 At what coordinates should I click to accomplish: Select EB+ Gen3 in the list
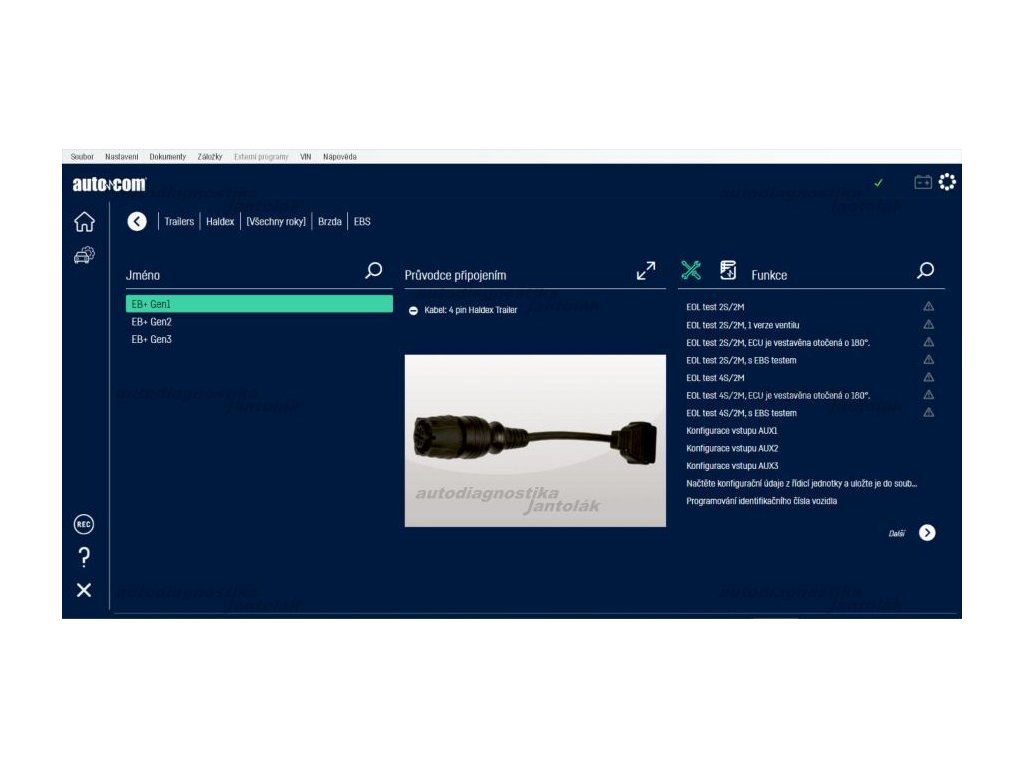259,339
